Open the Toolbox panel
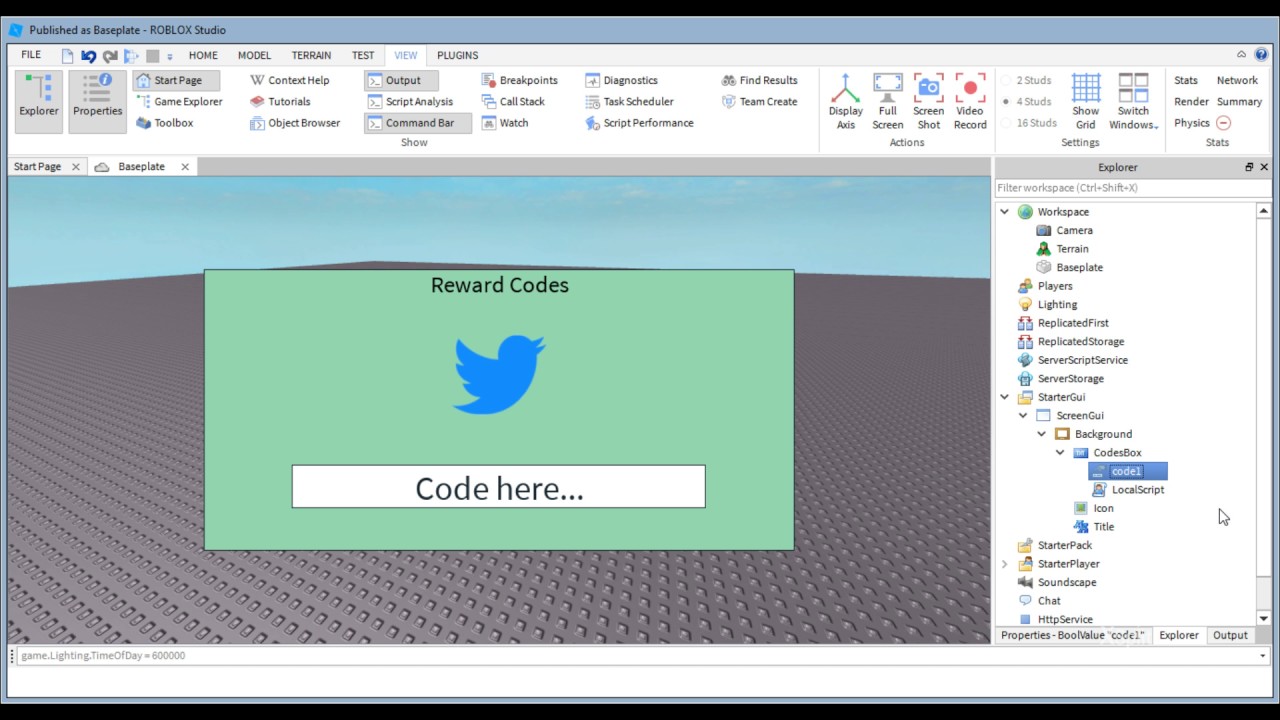Viewport: 1280px width, 720px height. [x=164, y=123]
